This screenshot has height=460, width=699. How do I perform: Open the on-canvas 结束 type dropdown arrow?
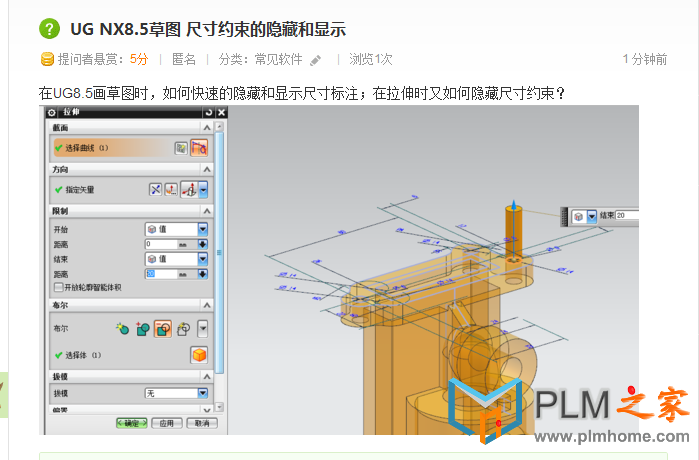592,217
